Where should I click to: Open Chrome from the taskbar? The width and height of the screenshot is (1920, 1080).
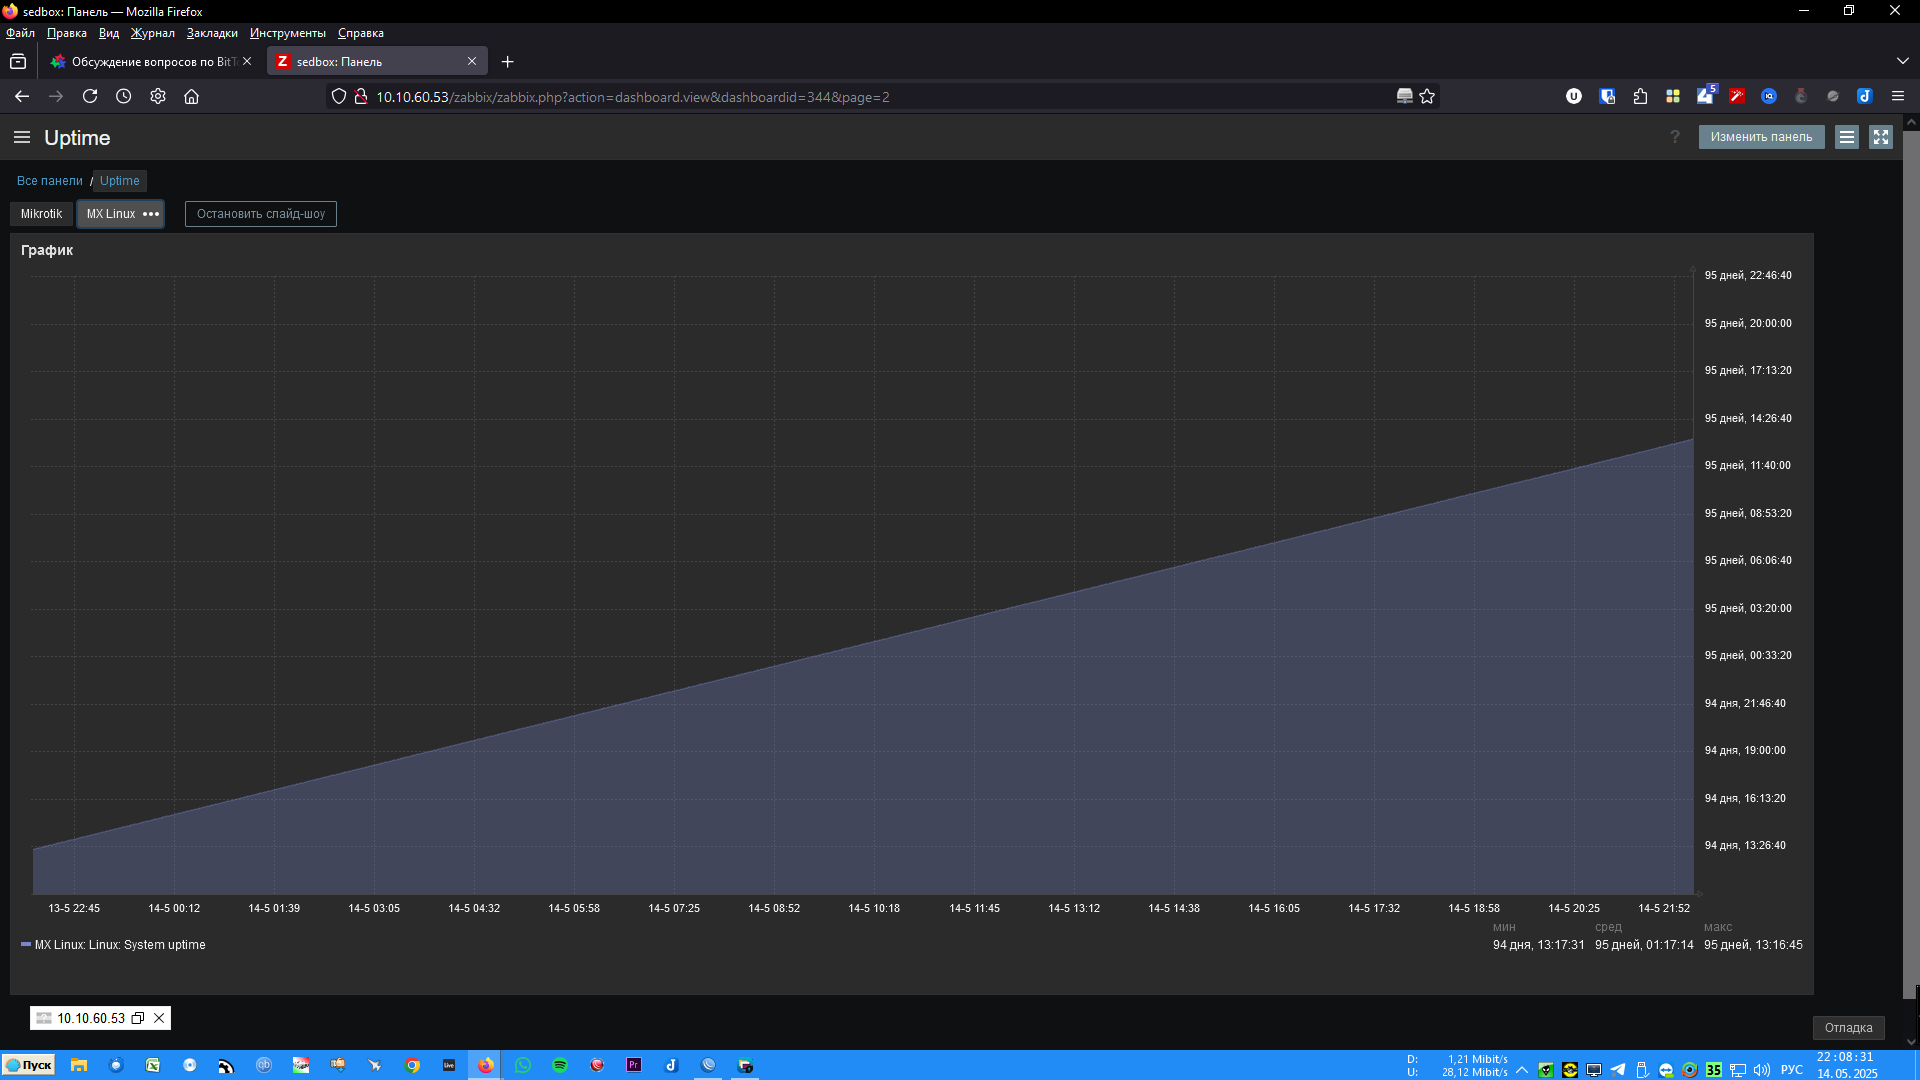pyautogui.click(x=412, y=1065)
